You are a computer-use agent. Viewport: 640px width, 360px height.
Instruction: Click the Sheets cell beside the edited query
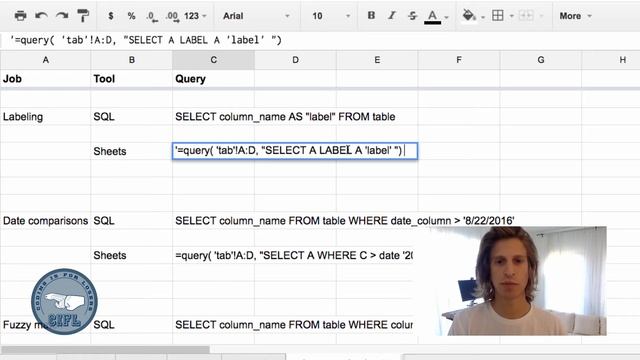click(131, 151)
